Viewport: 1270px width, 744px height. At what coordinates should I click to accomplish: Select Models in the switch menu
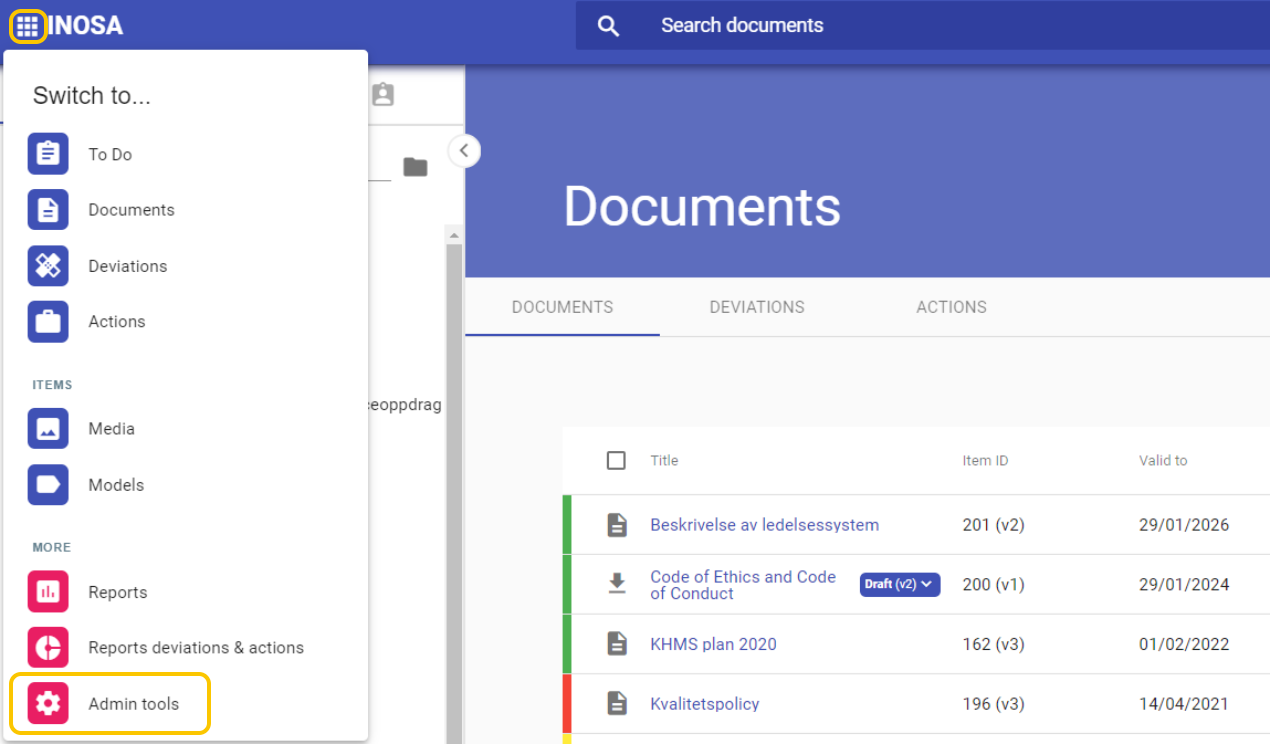[116, 485]
